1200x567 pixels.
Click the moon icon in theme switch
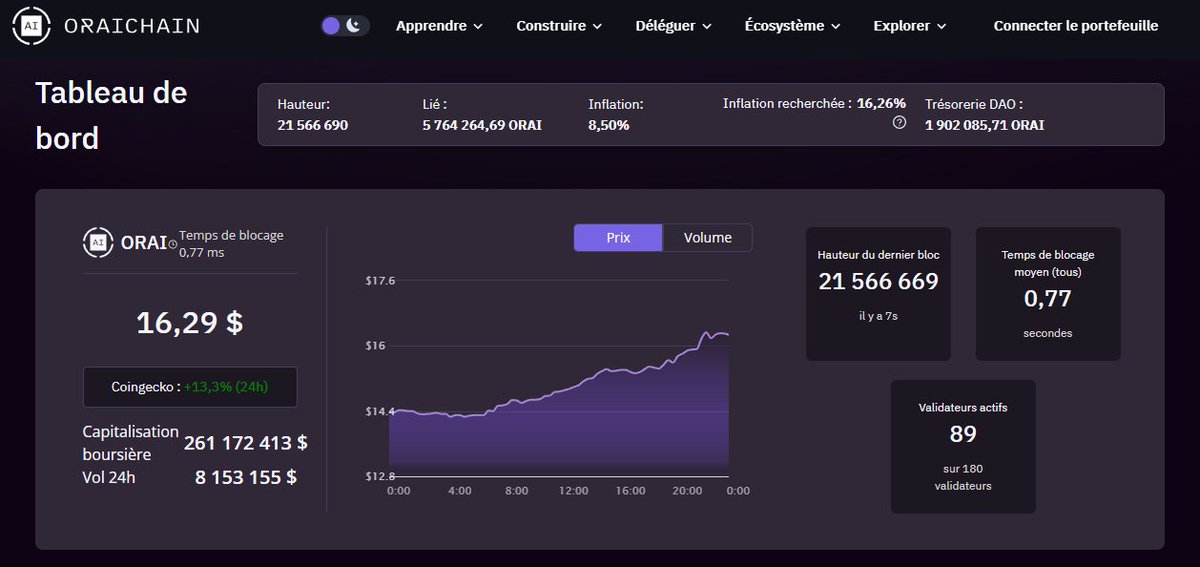pyautogui.click(x=354, y=26)
